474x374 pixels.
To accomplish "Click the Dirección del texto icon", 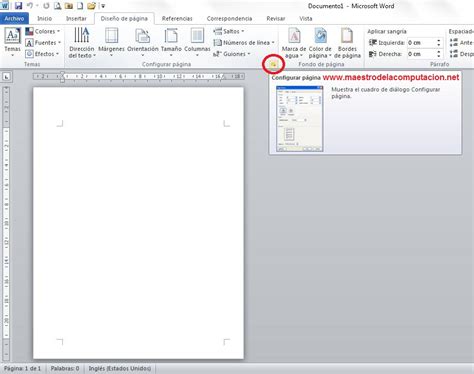I will (x=82, y=35).
